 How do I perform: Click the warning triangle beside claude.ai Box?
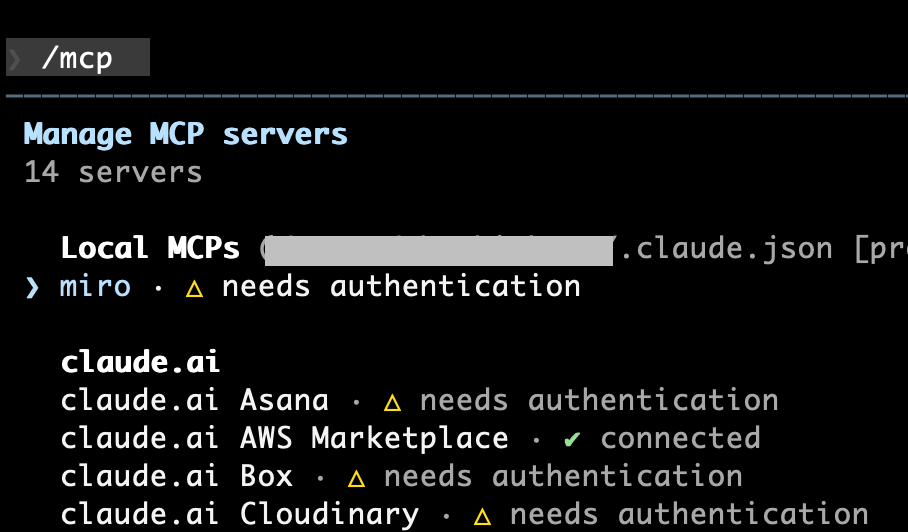point(357,477)
